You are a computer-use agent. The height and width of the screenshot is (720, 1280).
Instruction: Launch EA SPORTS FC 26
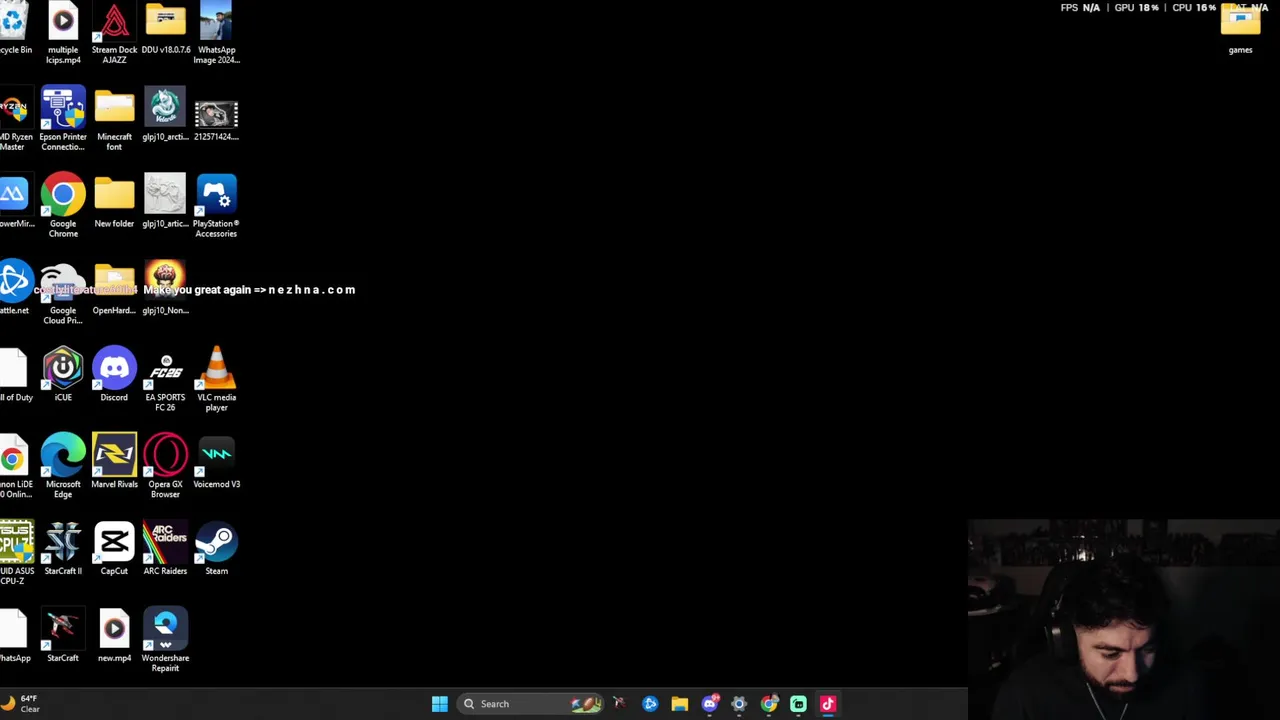(x=165, y=381)
